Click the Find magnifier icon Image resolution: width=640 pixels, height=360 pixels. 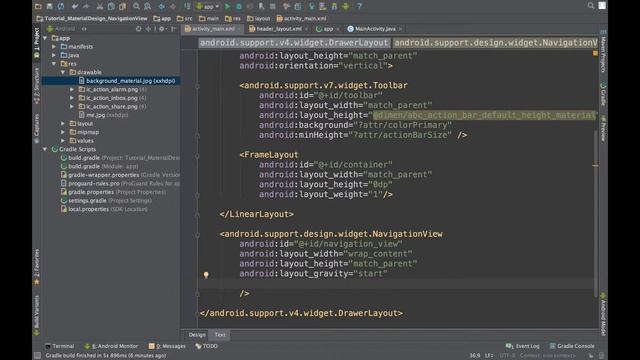click(137, 6)
